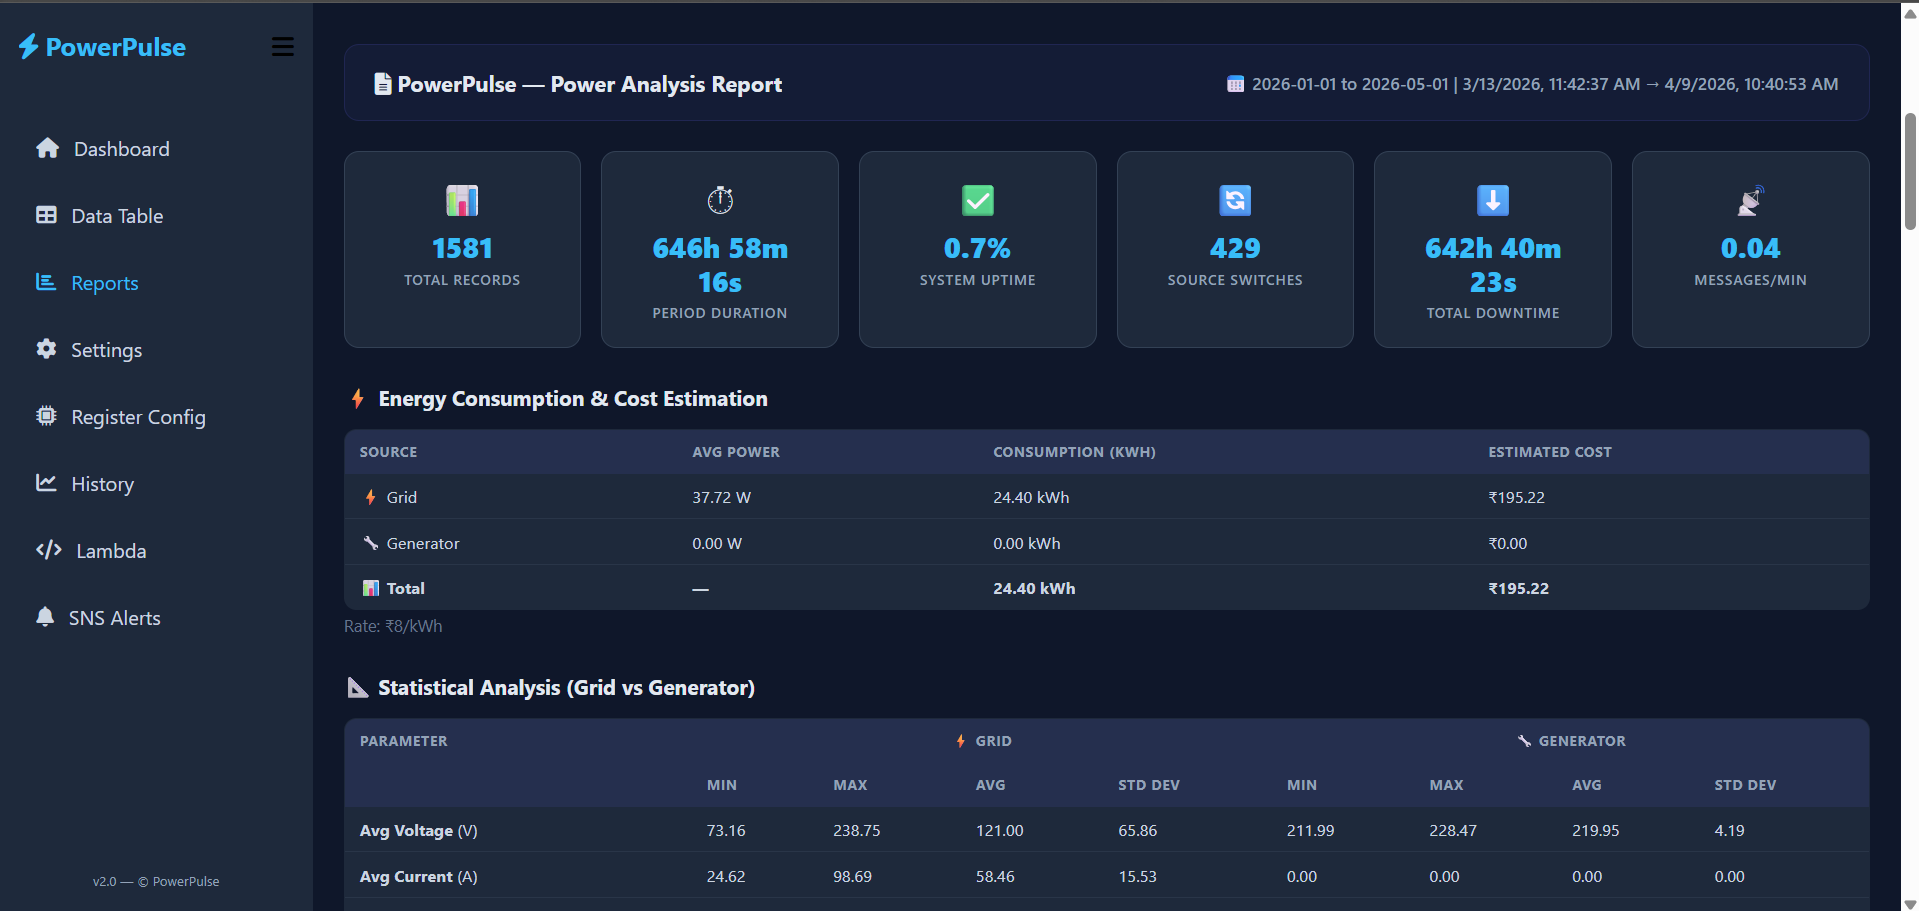
Task: Click generator voltage avg 219.95
Action: [x=1596, y=830]
